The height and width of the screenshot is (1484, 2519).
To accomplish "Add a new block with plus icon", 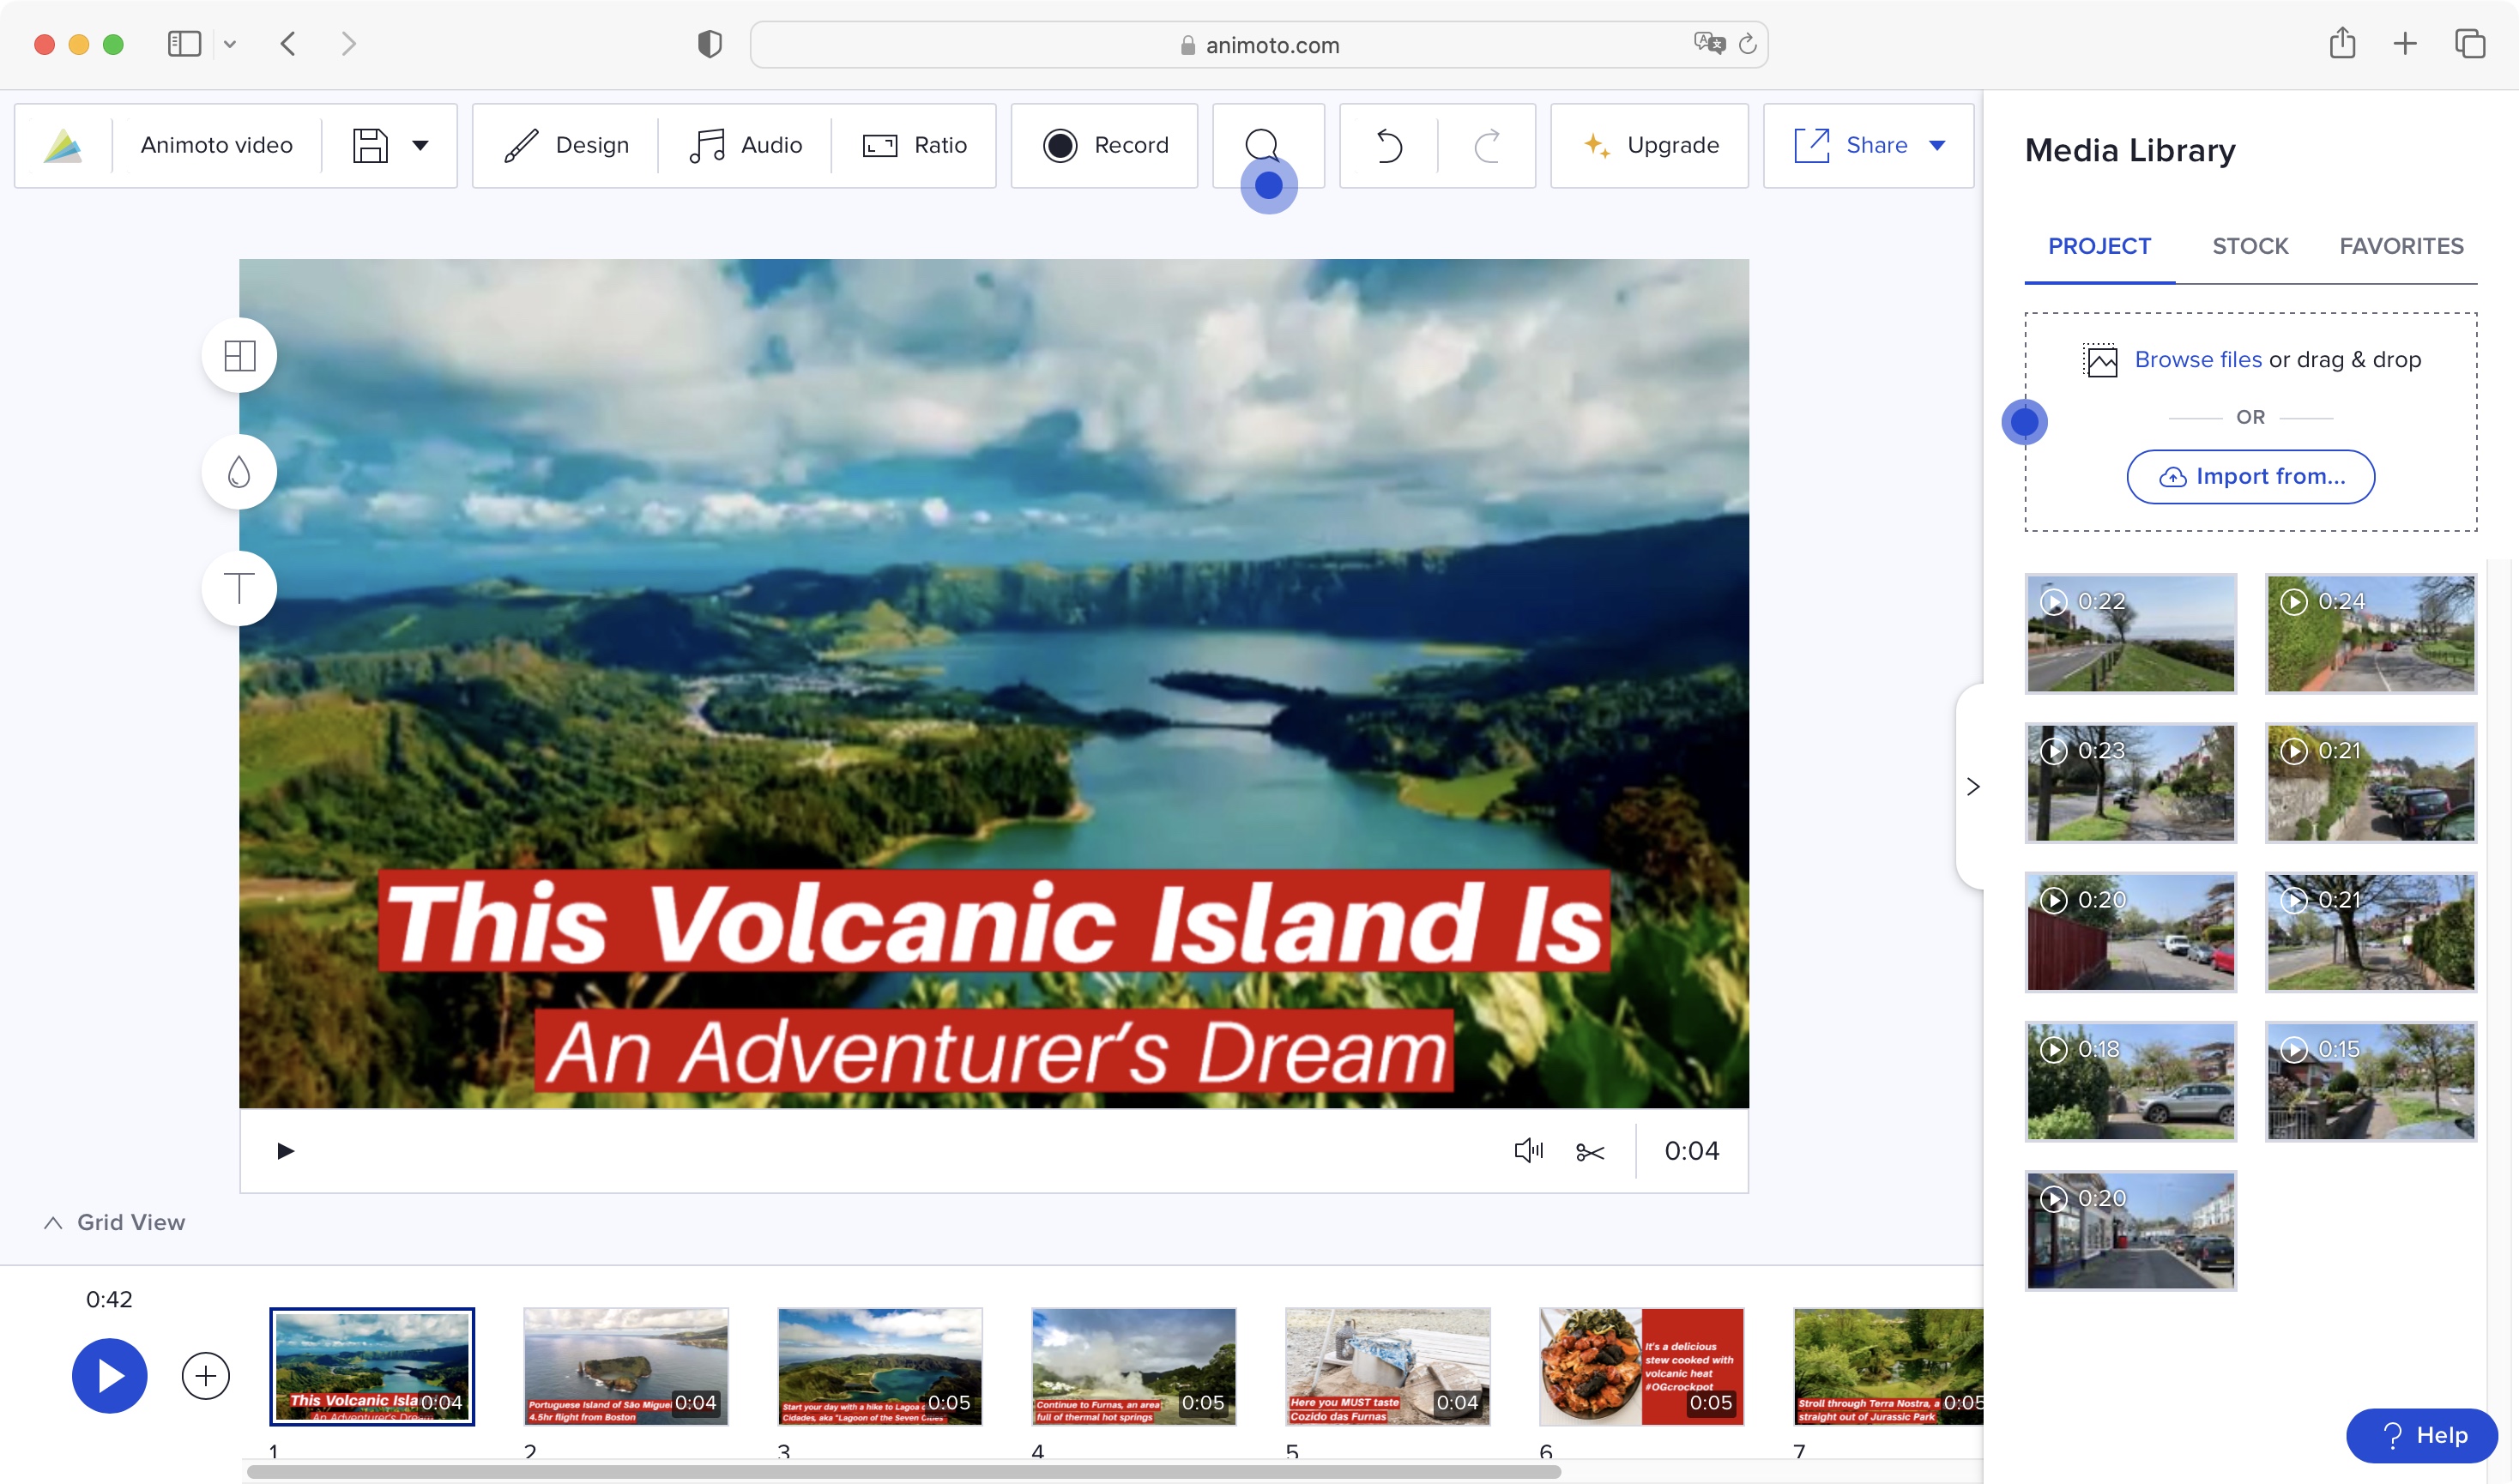I will pos(206,1376).
